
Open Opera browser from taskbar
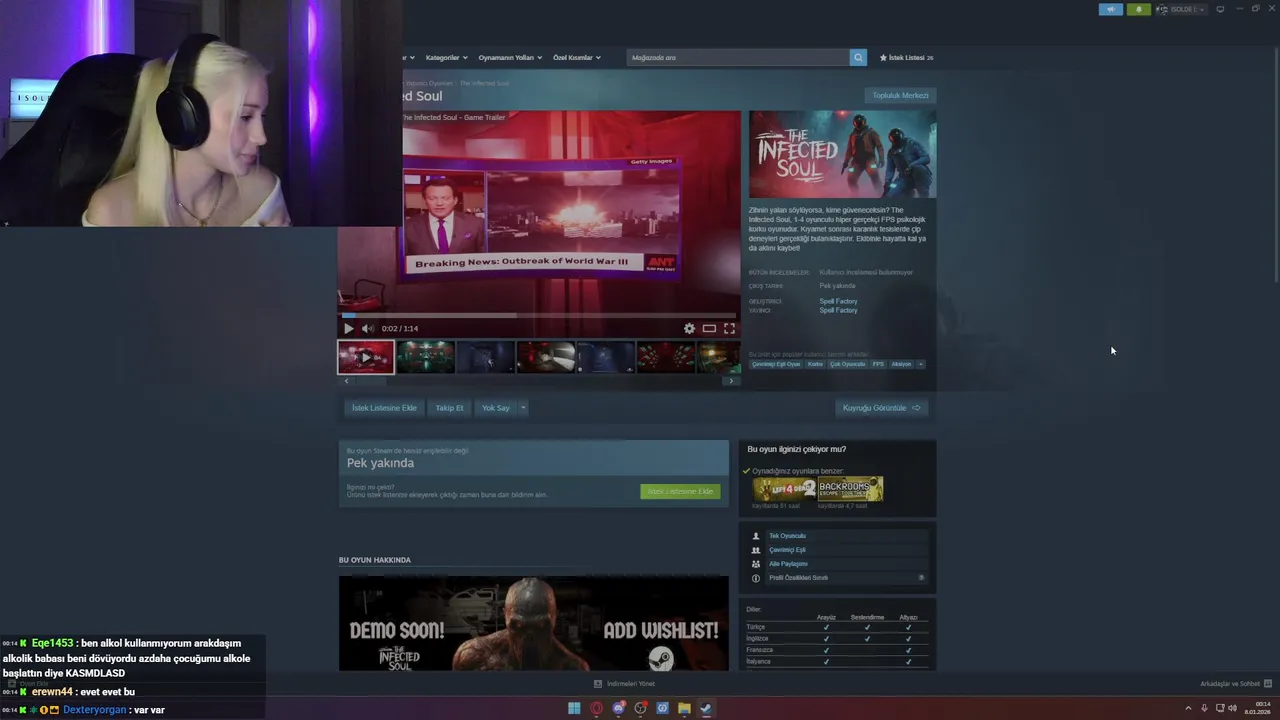coord(596,708)
